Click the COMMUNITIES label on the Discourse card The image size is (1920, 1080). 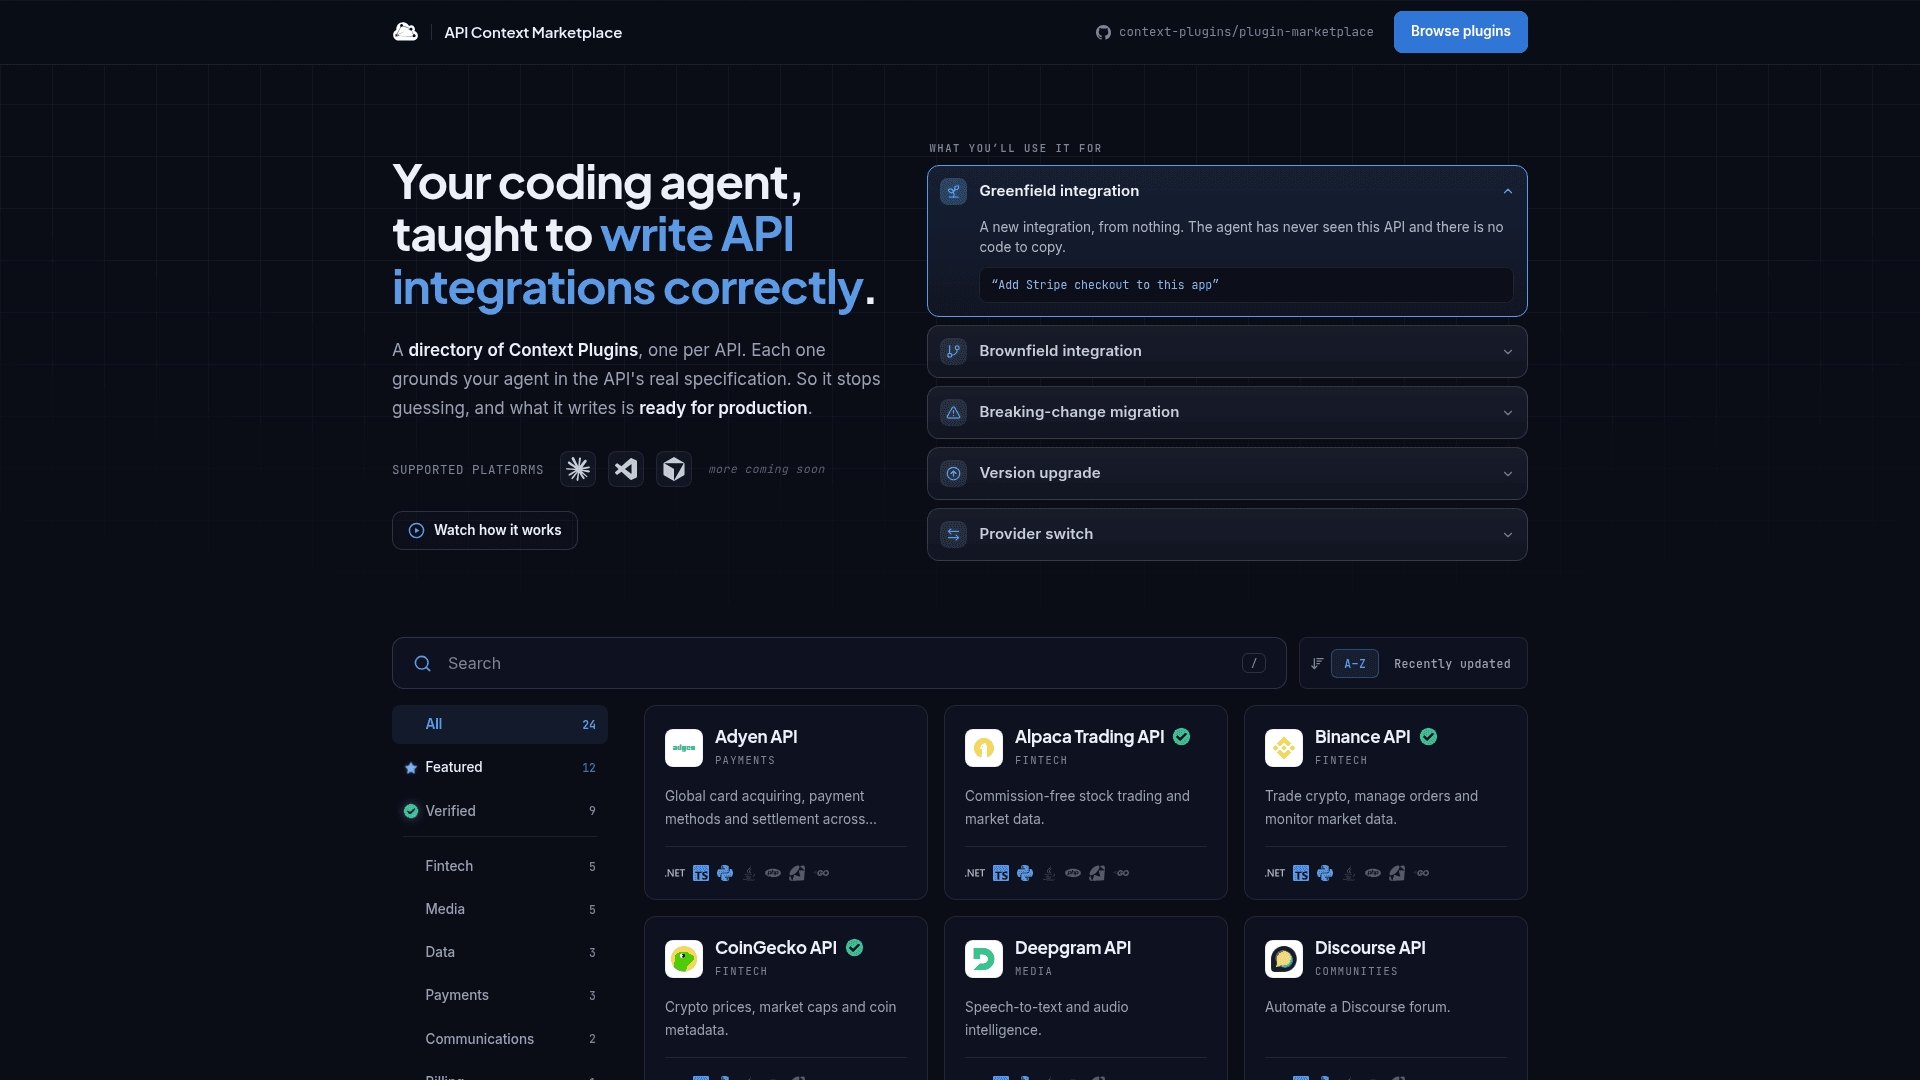click(1356, 971)
